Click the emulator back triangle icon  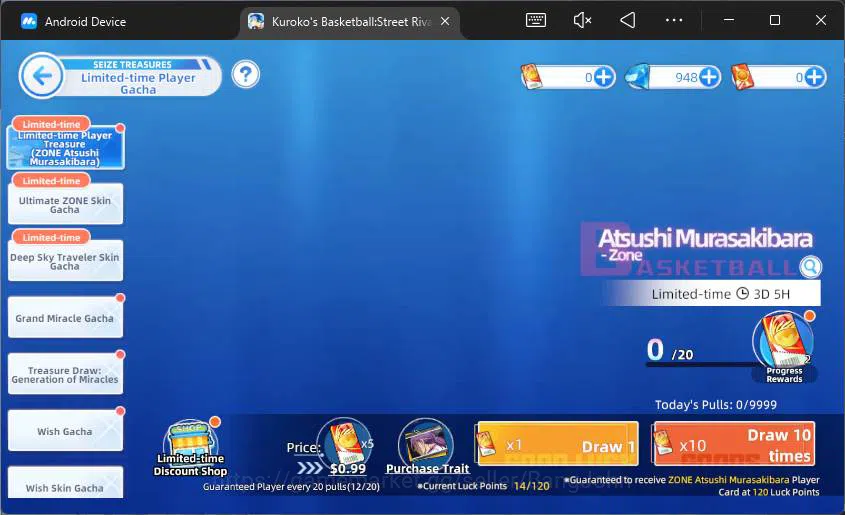pyautogui.click(x=627, y=20)
